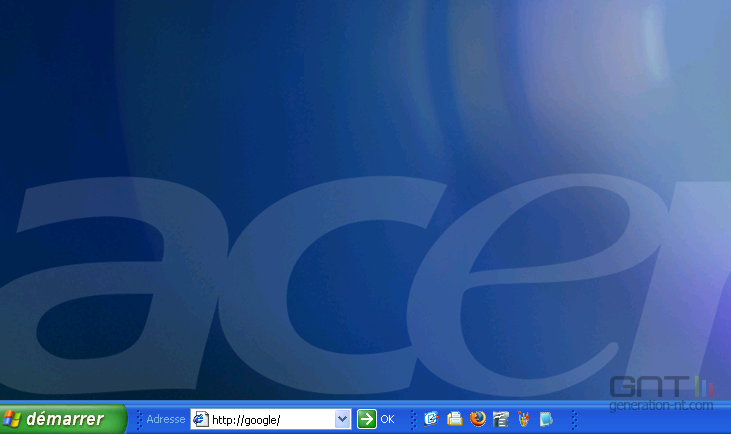Image resolution: width=731 pixels, height=434 pixels.
Task: Click the Adresse toolbar label
Action: coord(166,419)
